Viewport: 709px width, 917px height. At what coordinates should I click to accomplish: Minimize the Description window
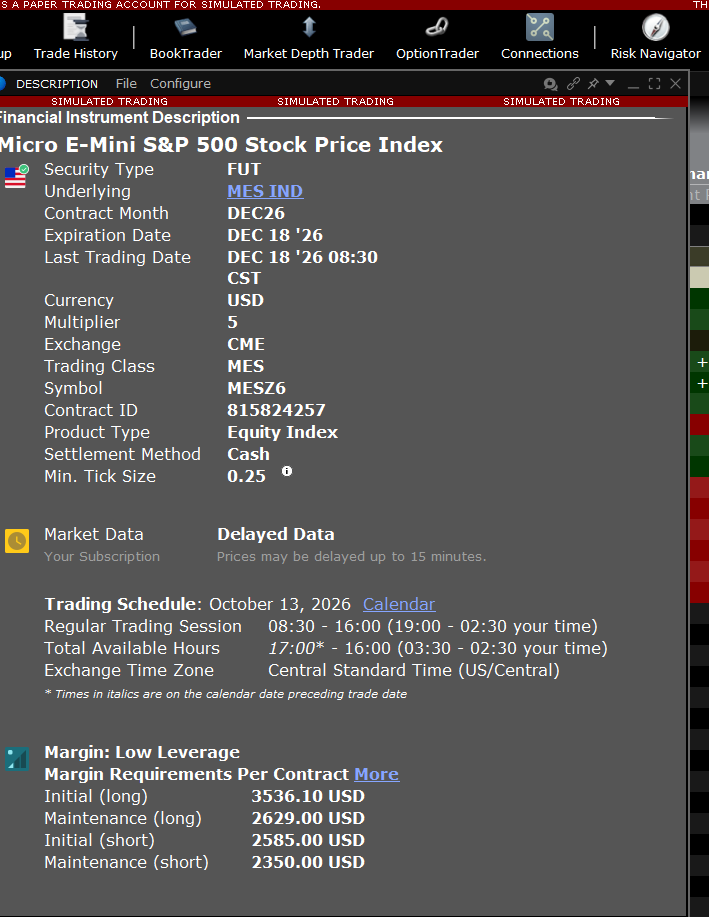(x=633, y=85)
